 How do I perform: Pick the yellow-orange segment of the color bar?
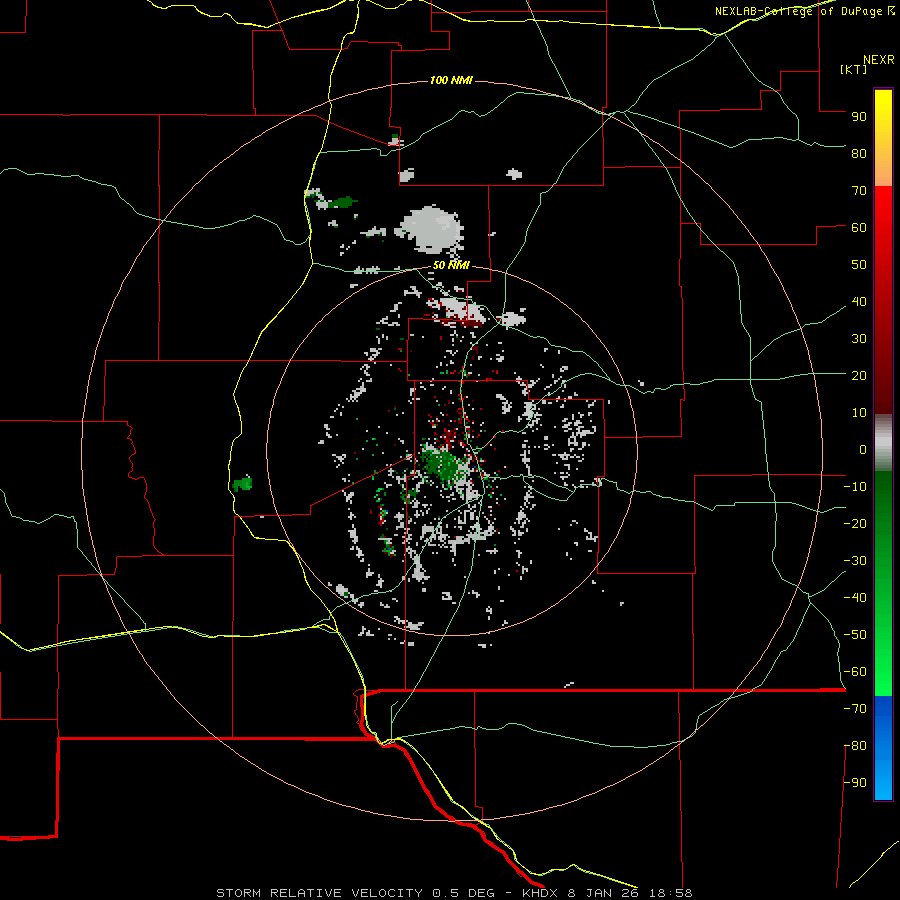[x=883, y=138]
